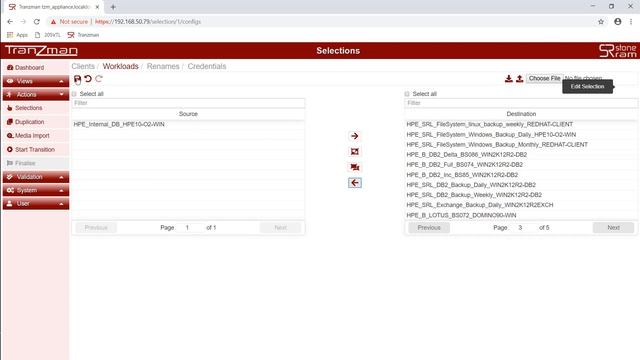Click Previous in the Destination pager
The image size is (640, 360).
point(429,228)
